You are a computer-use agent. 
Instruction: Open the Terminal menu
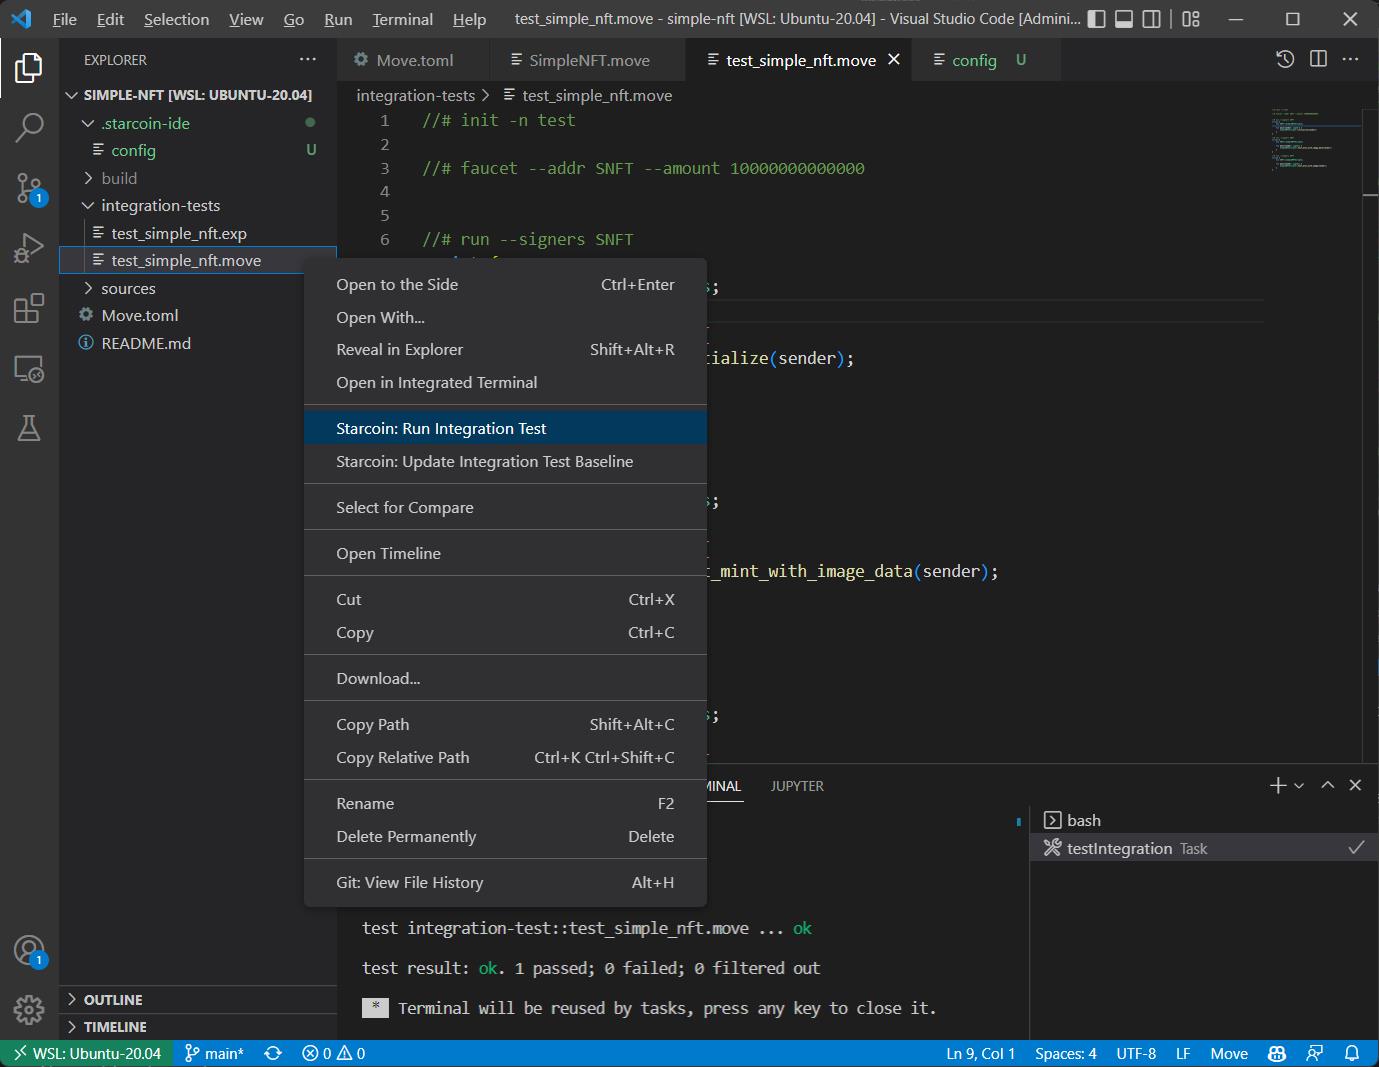pyautogui.click(x=403, y=19)
